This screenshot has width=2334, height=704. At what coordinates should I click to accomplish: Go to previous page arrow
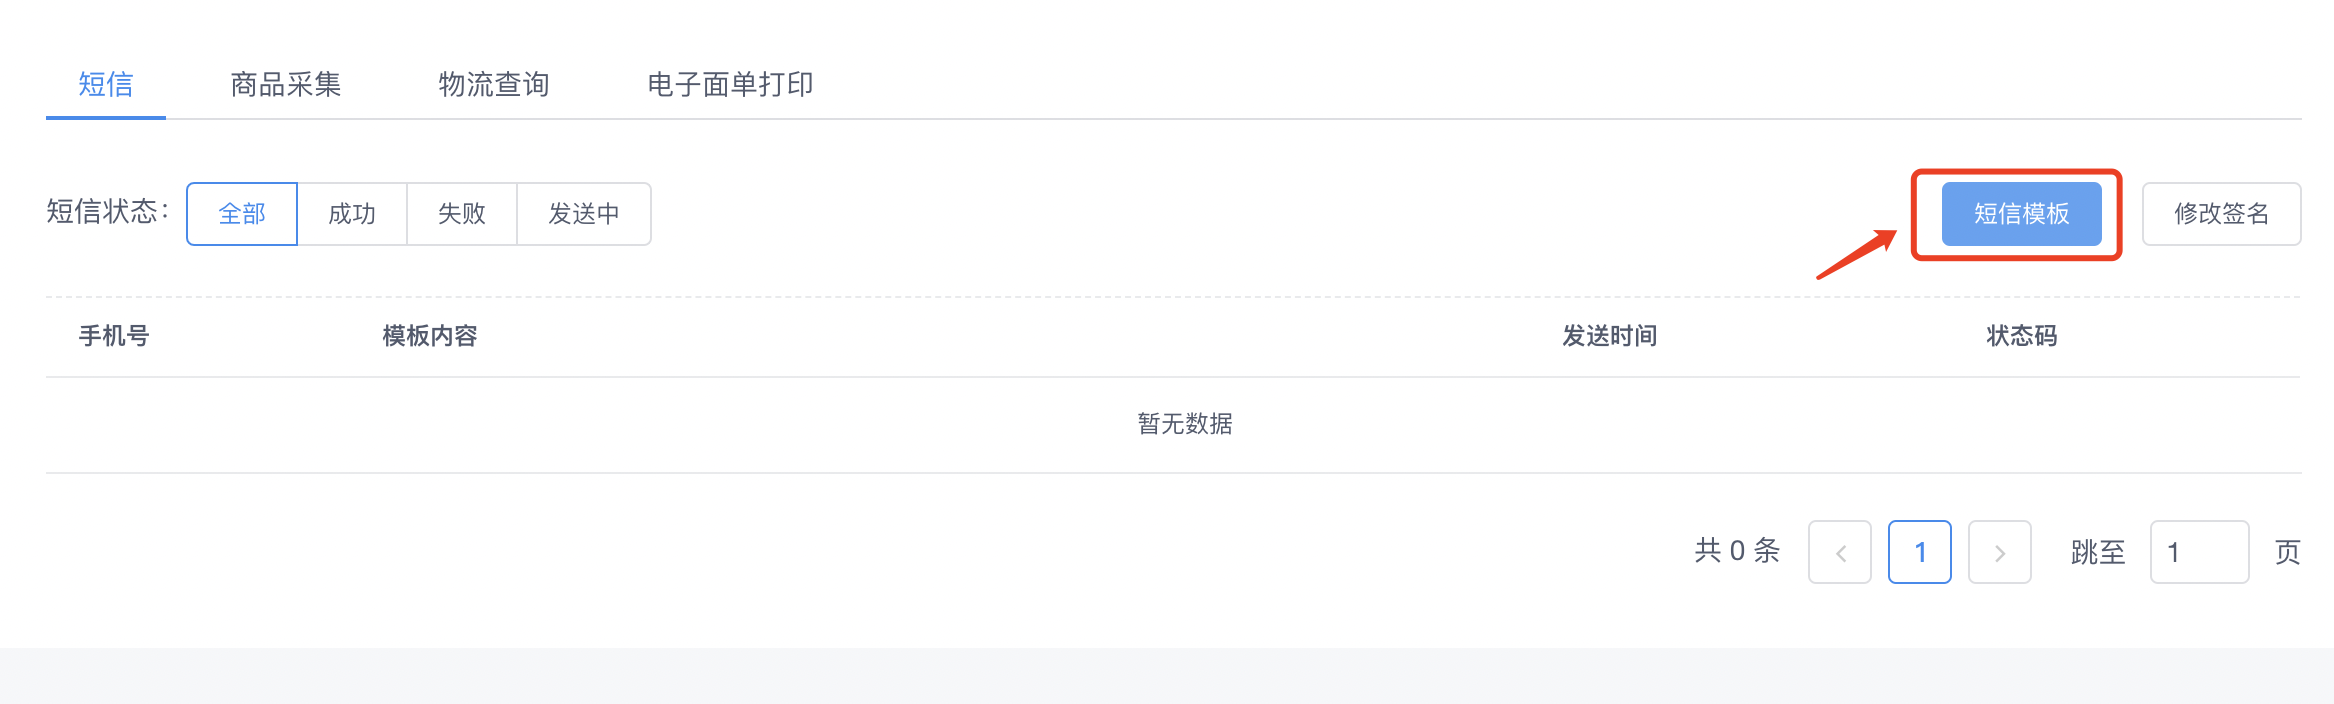pos(1840,552)
